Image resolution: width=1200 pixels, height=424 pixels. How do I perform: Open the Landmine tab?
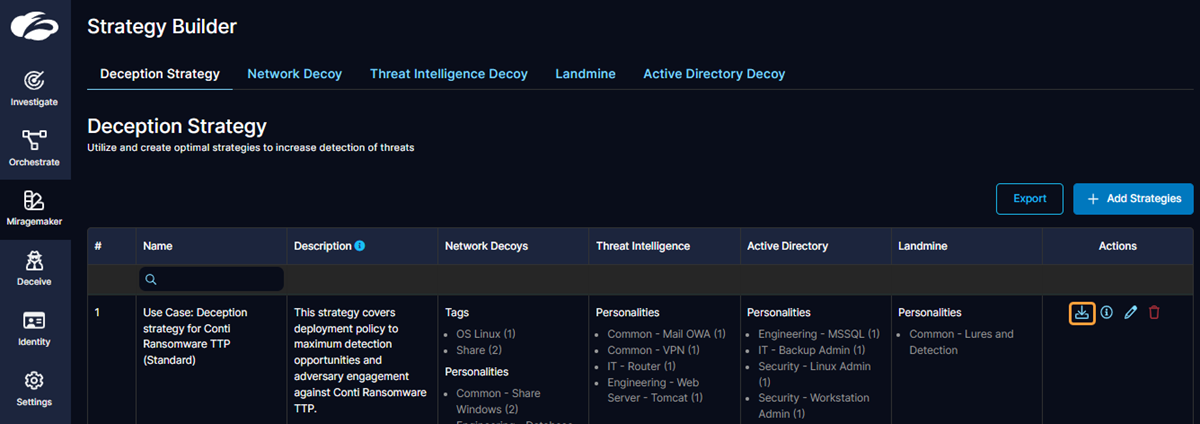coord(585,74)
